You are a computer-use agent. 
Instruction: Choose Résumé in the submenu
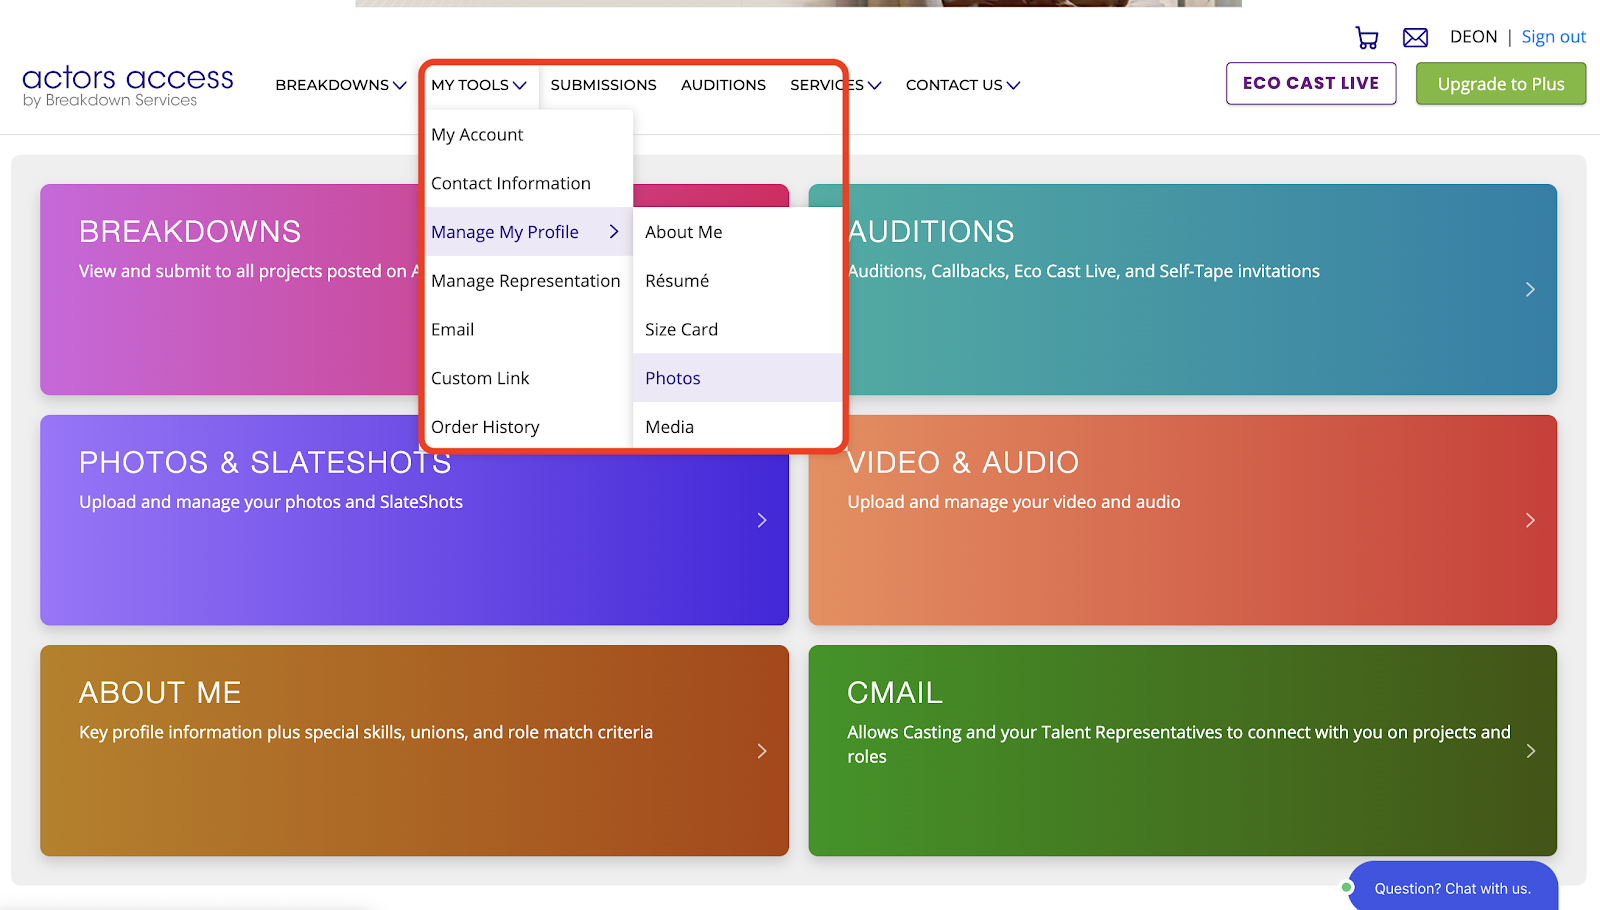click(x=737, y=281)
